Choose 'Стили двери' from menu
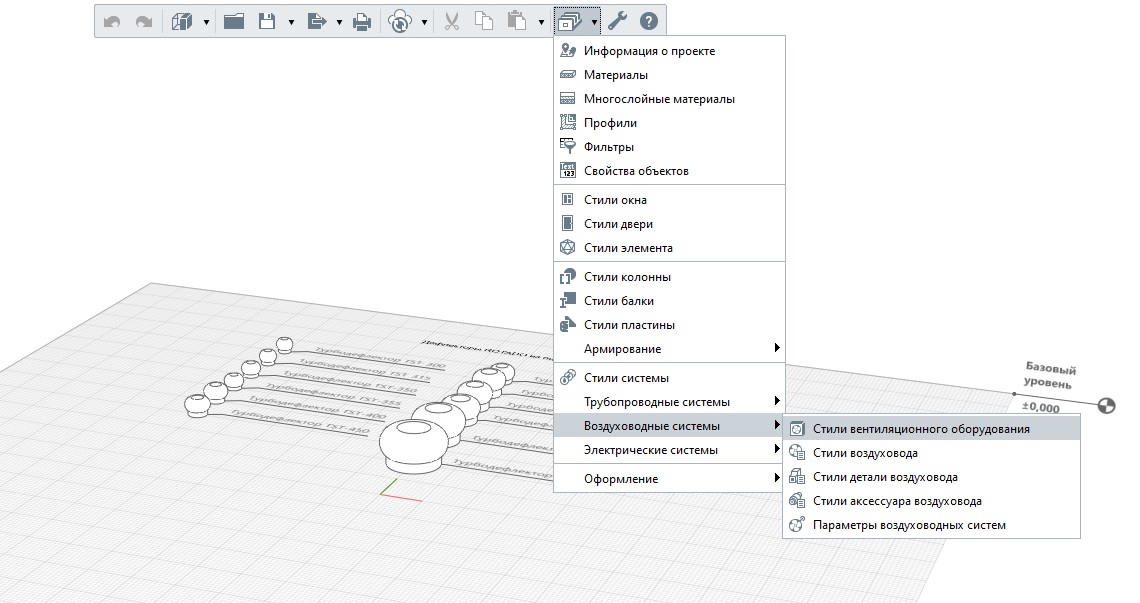The height and width of the screenshot is (603, 1140). 670,224
